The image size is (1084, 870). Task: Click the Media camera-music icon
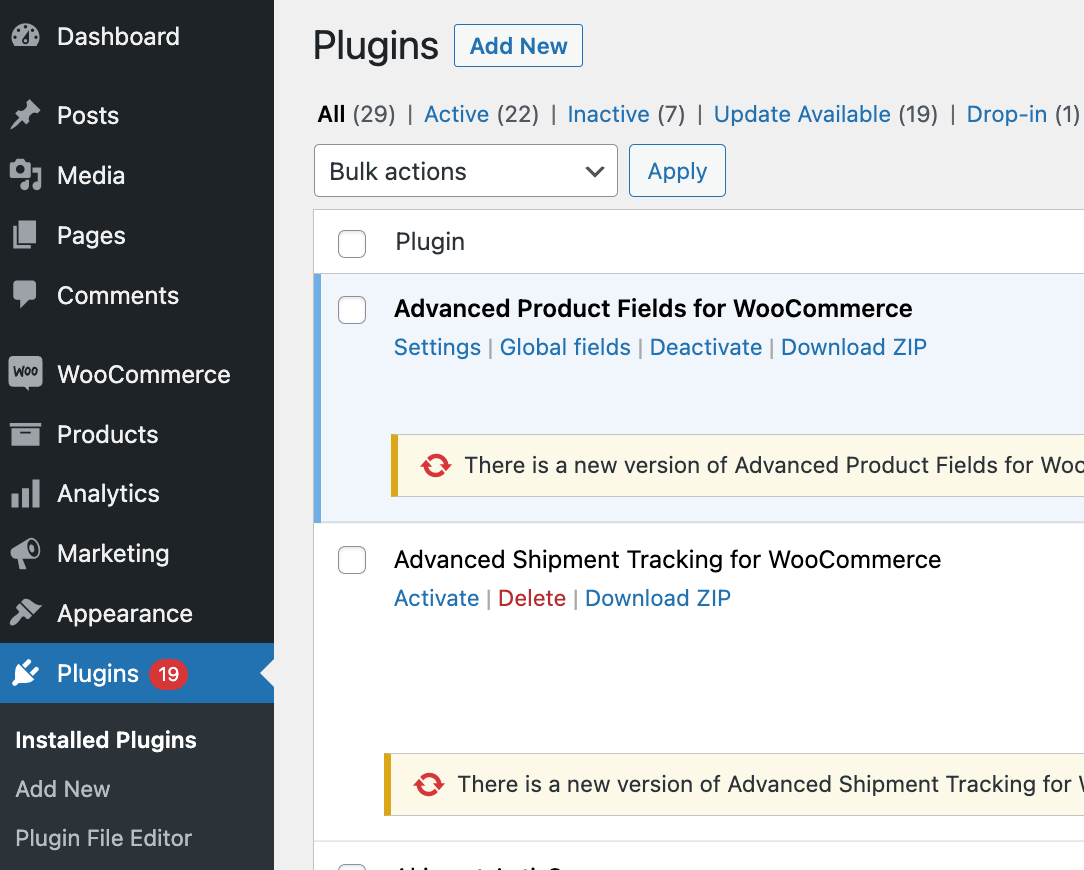(x=26, y=175)
